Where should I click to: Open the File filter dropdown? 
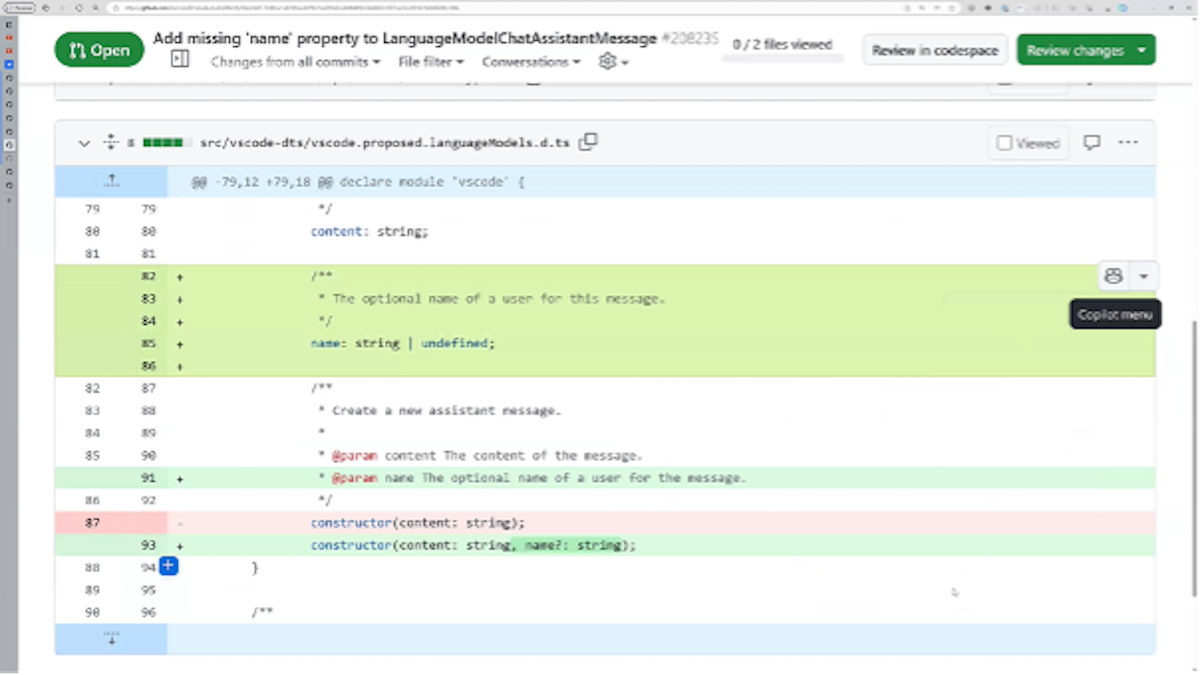coord(431,62)
